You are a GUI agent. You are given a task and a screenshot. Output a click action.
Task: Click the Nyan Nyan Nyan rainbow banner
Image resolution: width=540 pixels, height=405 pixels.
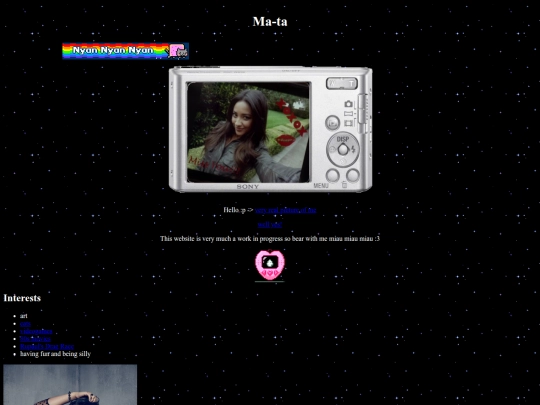pyautogui.click(x=125, y=51)
